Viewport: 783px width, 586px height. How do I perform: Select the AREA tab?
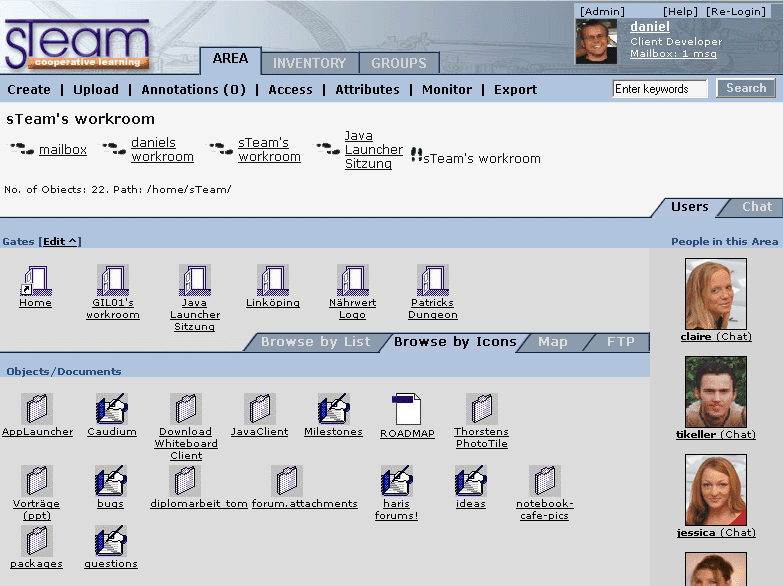point(230,59)
